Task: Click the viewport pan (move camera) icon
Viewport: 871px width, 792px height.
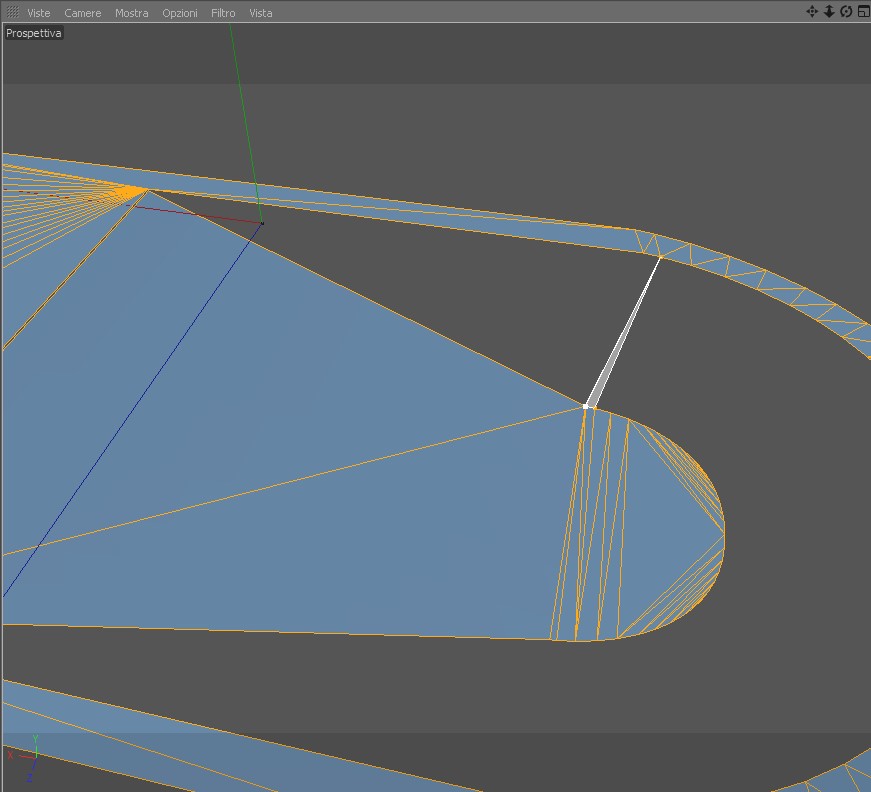Action: click(x=812, y=12)
